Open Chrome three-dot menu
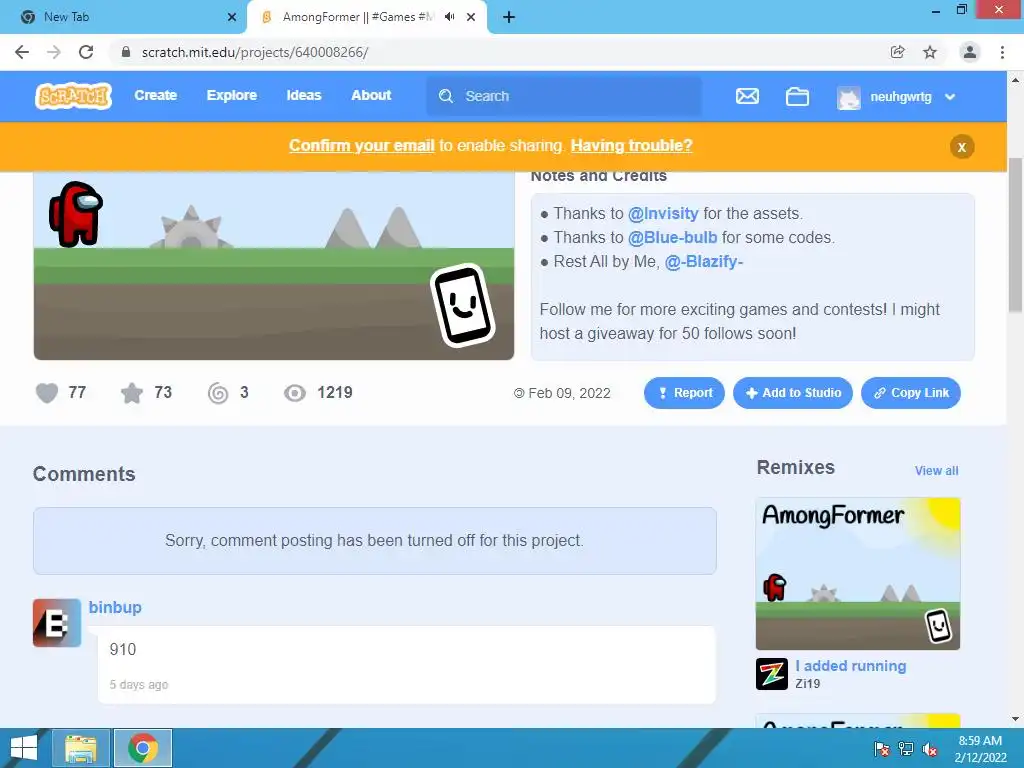The height and width of the screenshot is (768, 1024). (x=1002, y=52)
